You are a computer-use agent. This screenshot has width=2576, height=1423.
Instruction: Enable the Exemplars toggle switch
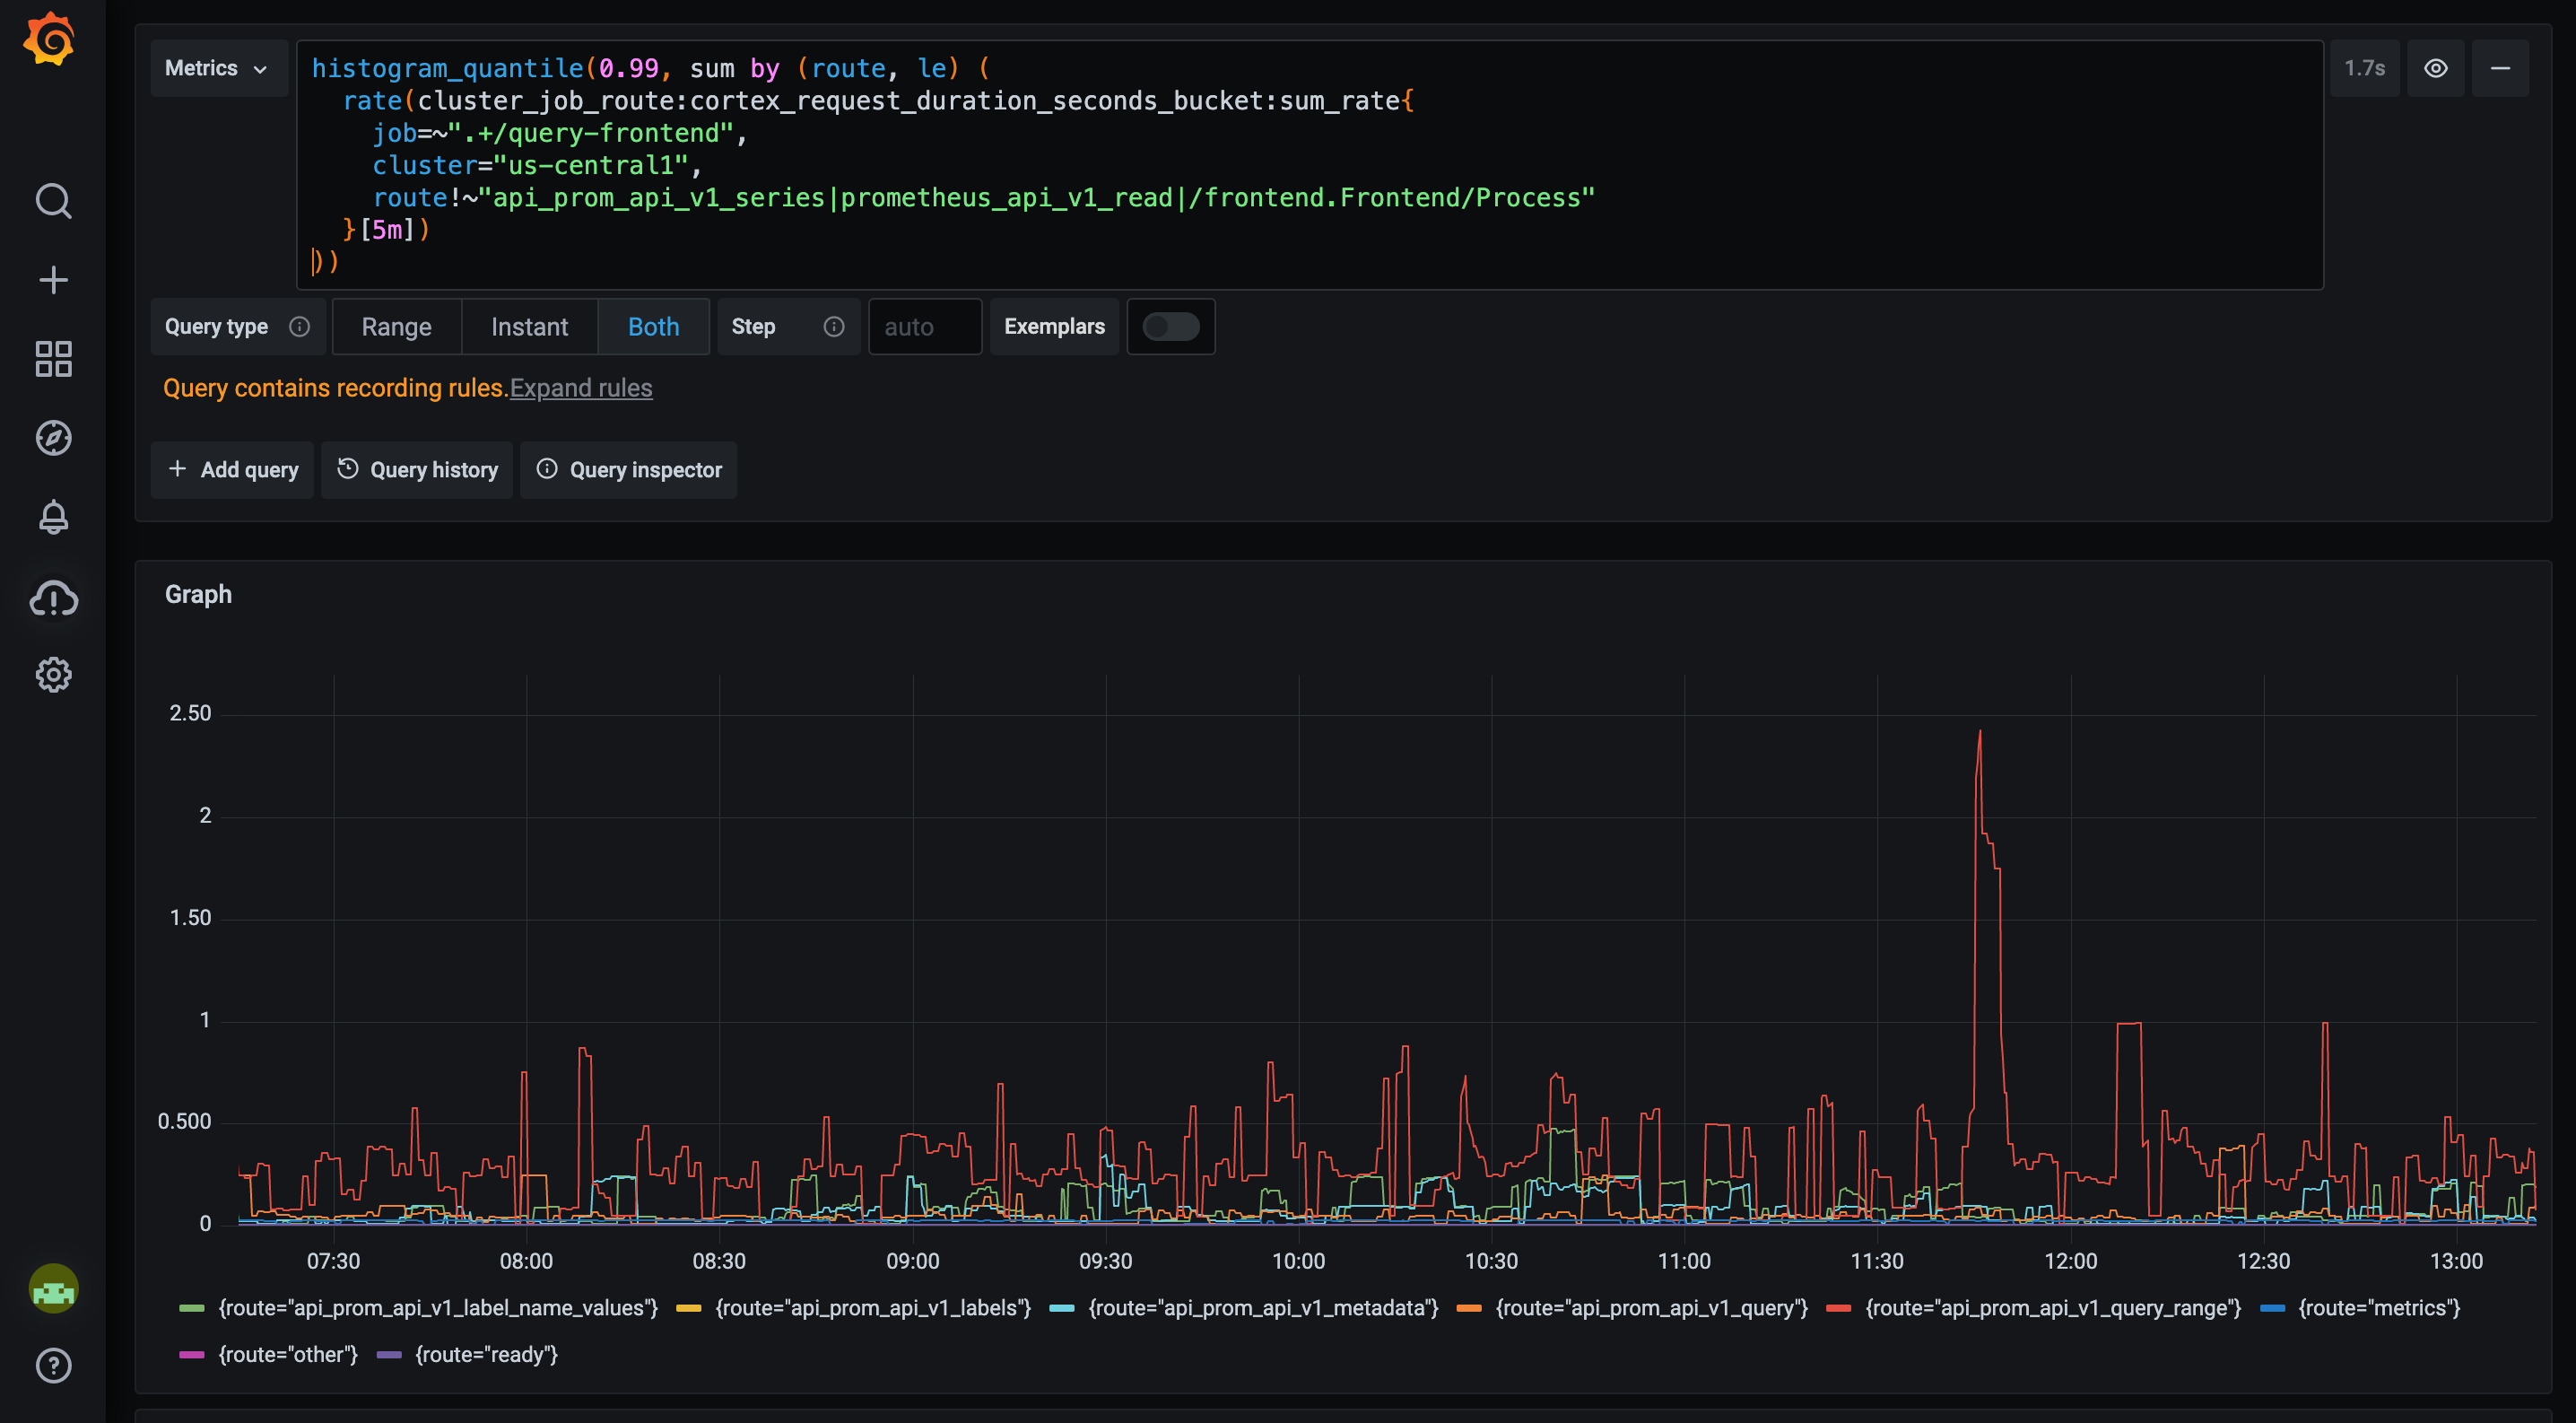click(x=1170, y=327)
